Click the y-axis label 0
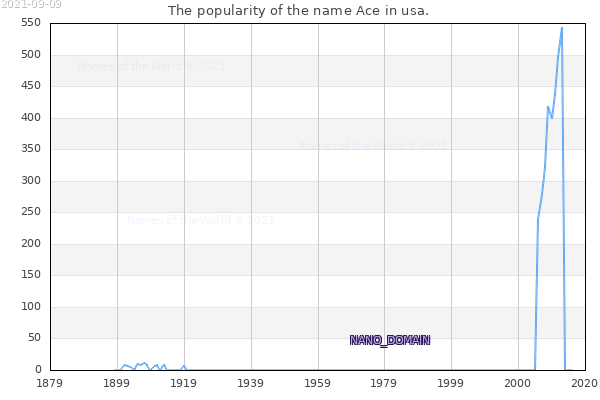This screenshot has height=400, width=600. click(x=38, y=369)
